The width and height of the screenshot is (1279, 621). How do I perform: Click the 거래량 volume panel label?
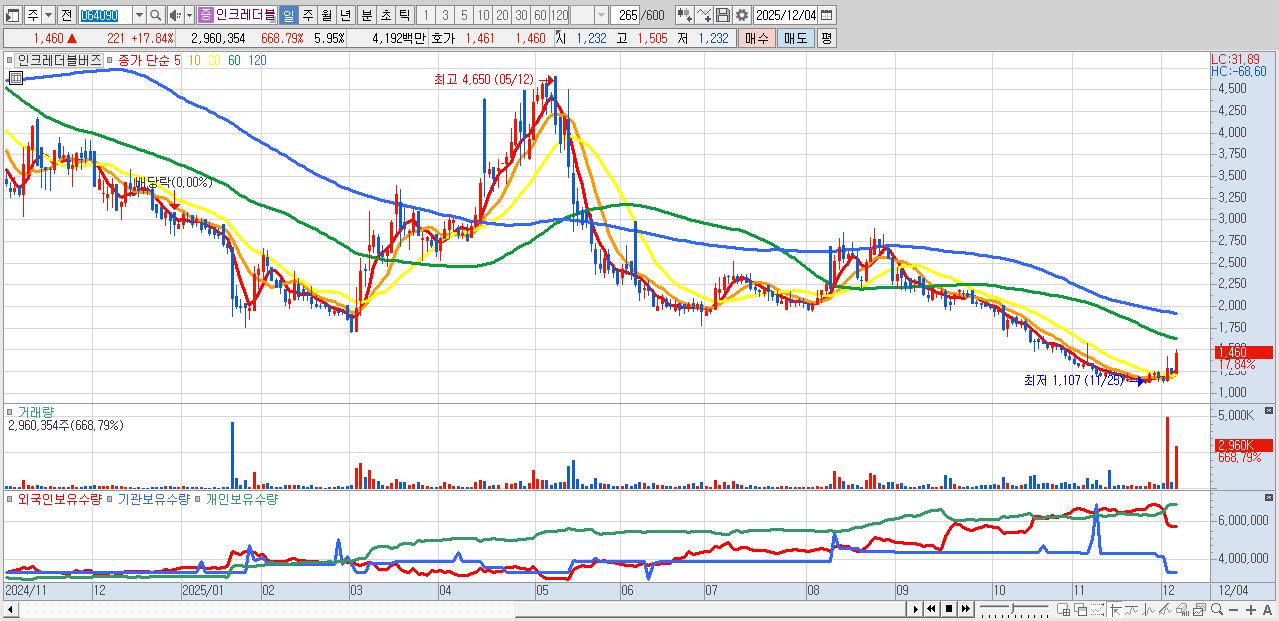coord(35,412)
